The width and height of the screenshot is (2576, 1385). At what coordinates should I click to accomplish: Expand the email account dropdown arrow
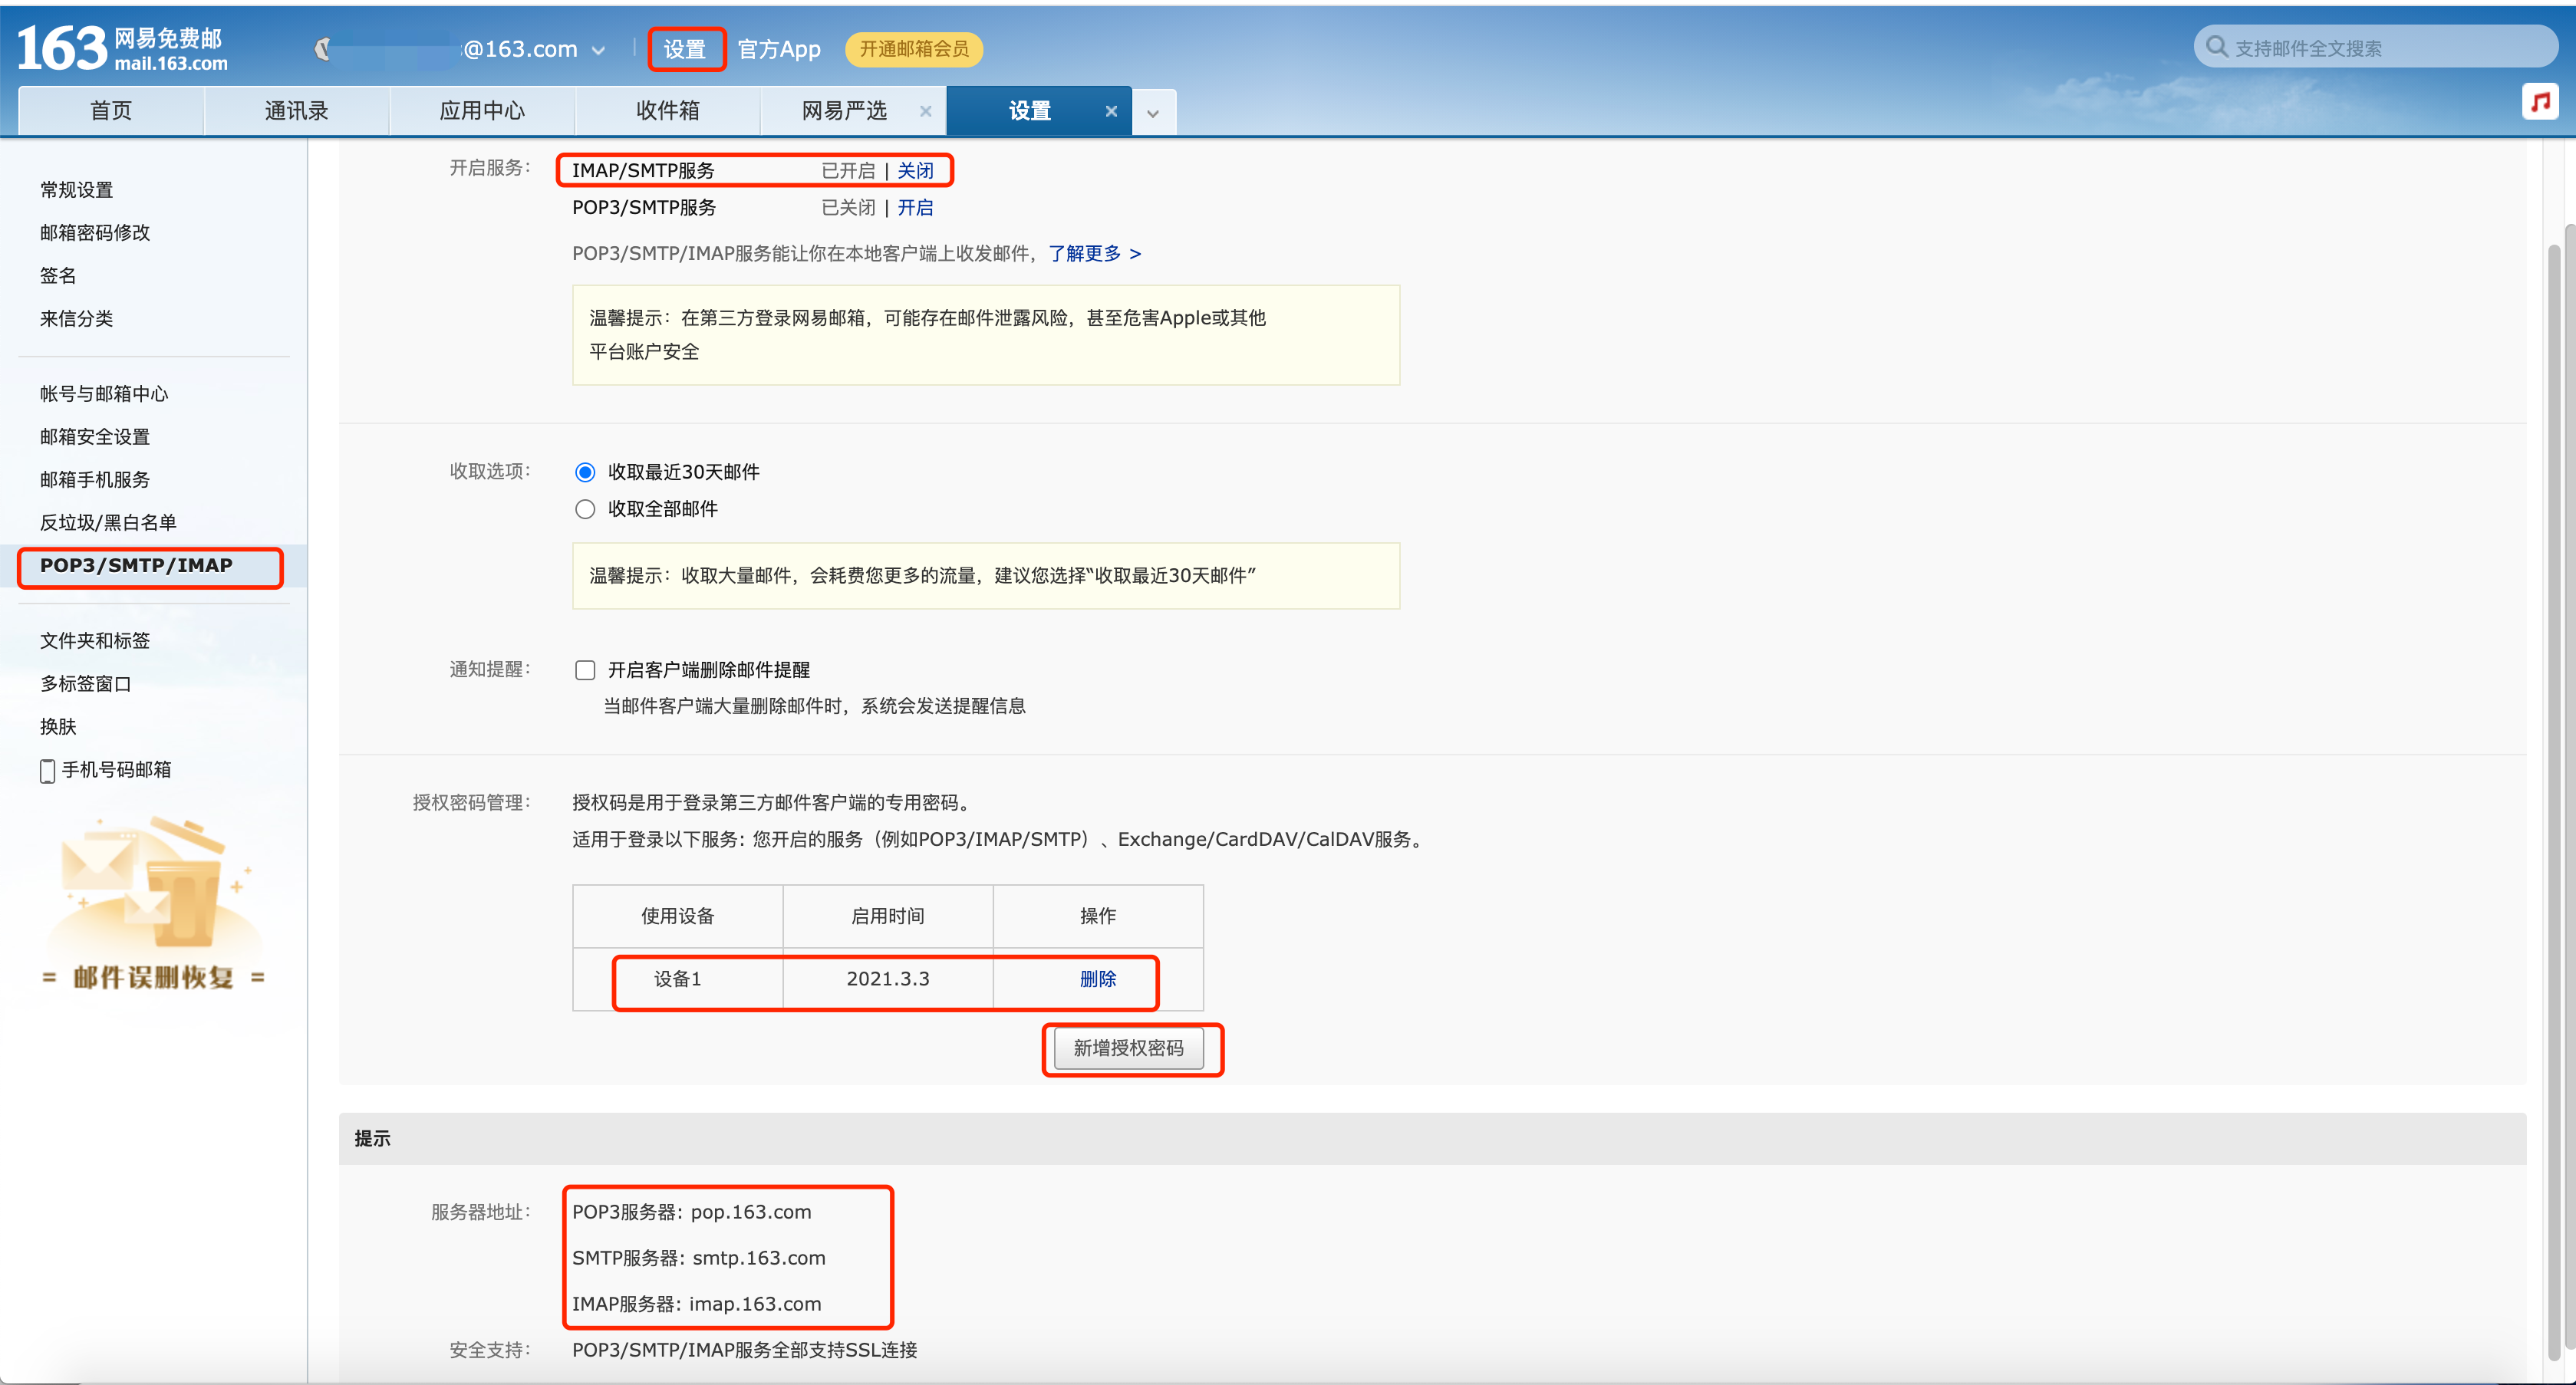pyautogui.click(x=600, y=49)
